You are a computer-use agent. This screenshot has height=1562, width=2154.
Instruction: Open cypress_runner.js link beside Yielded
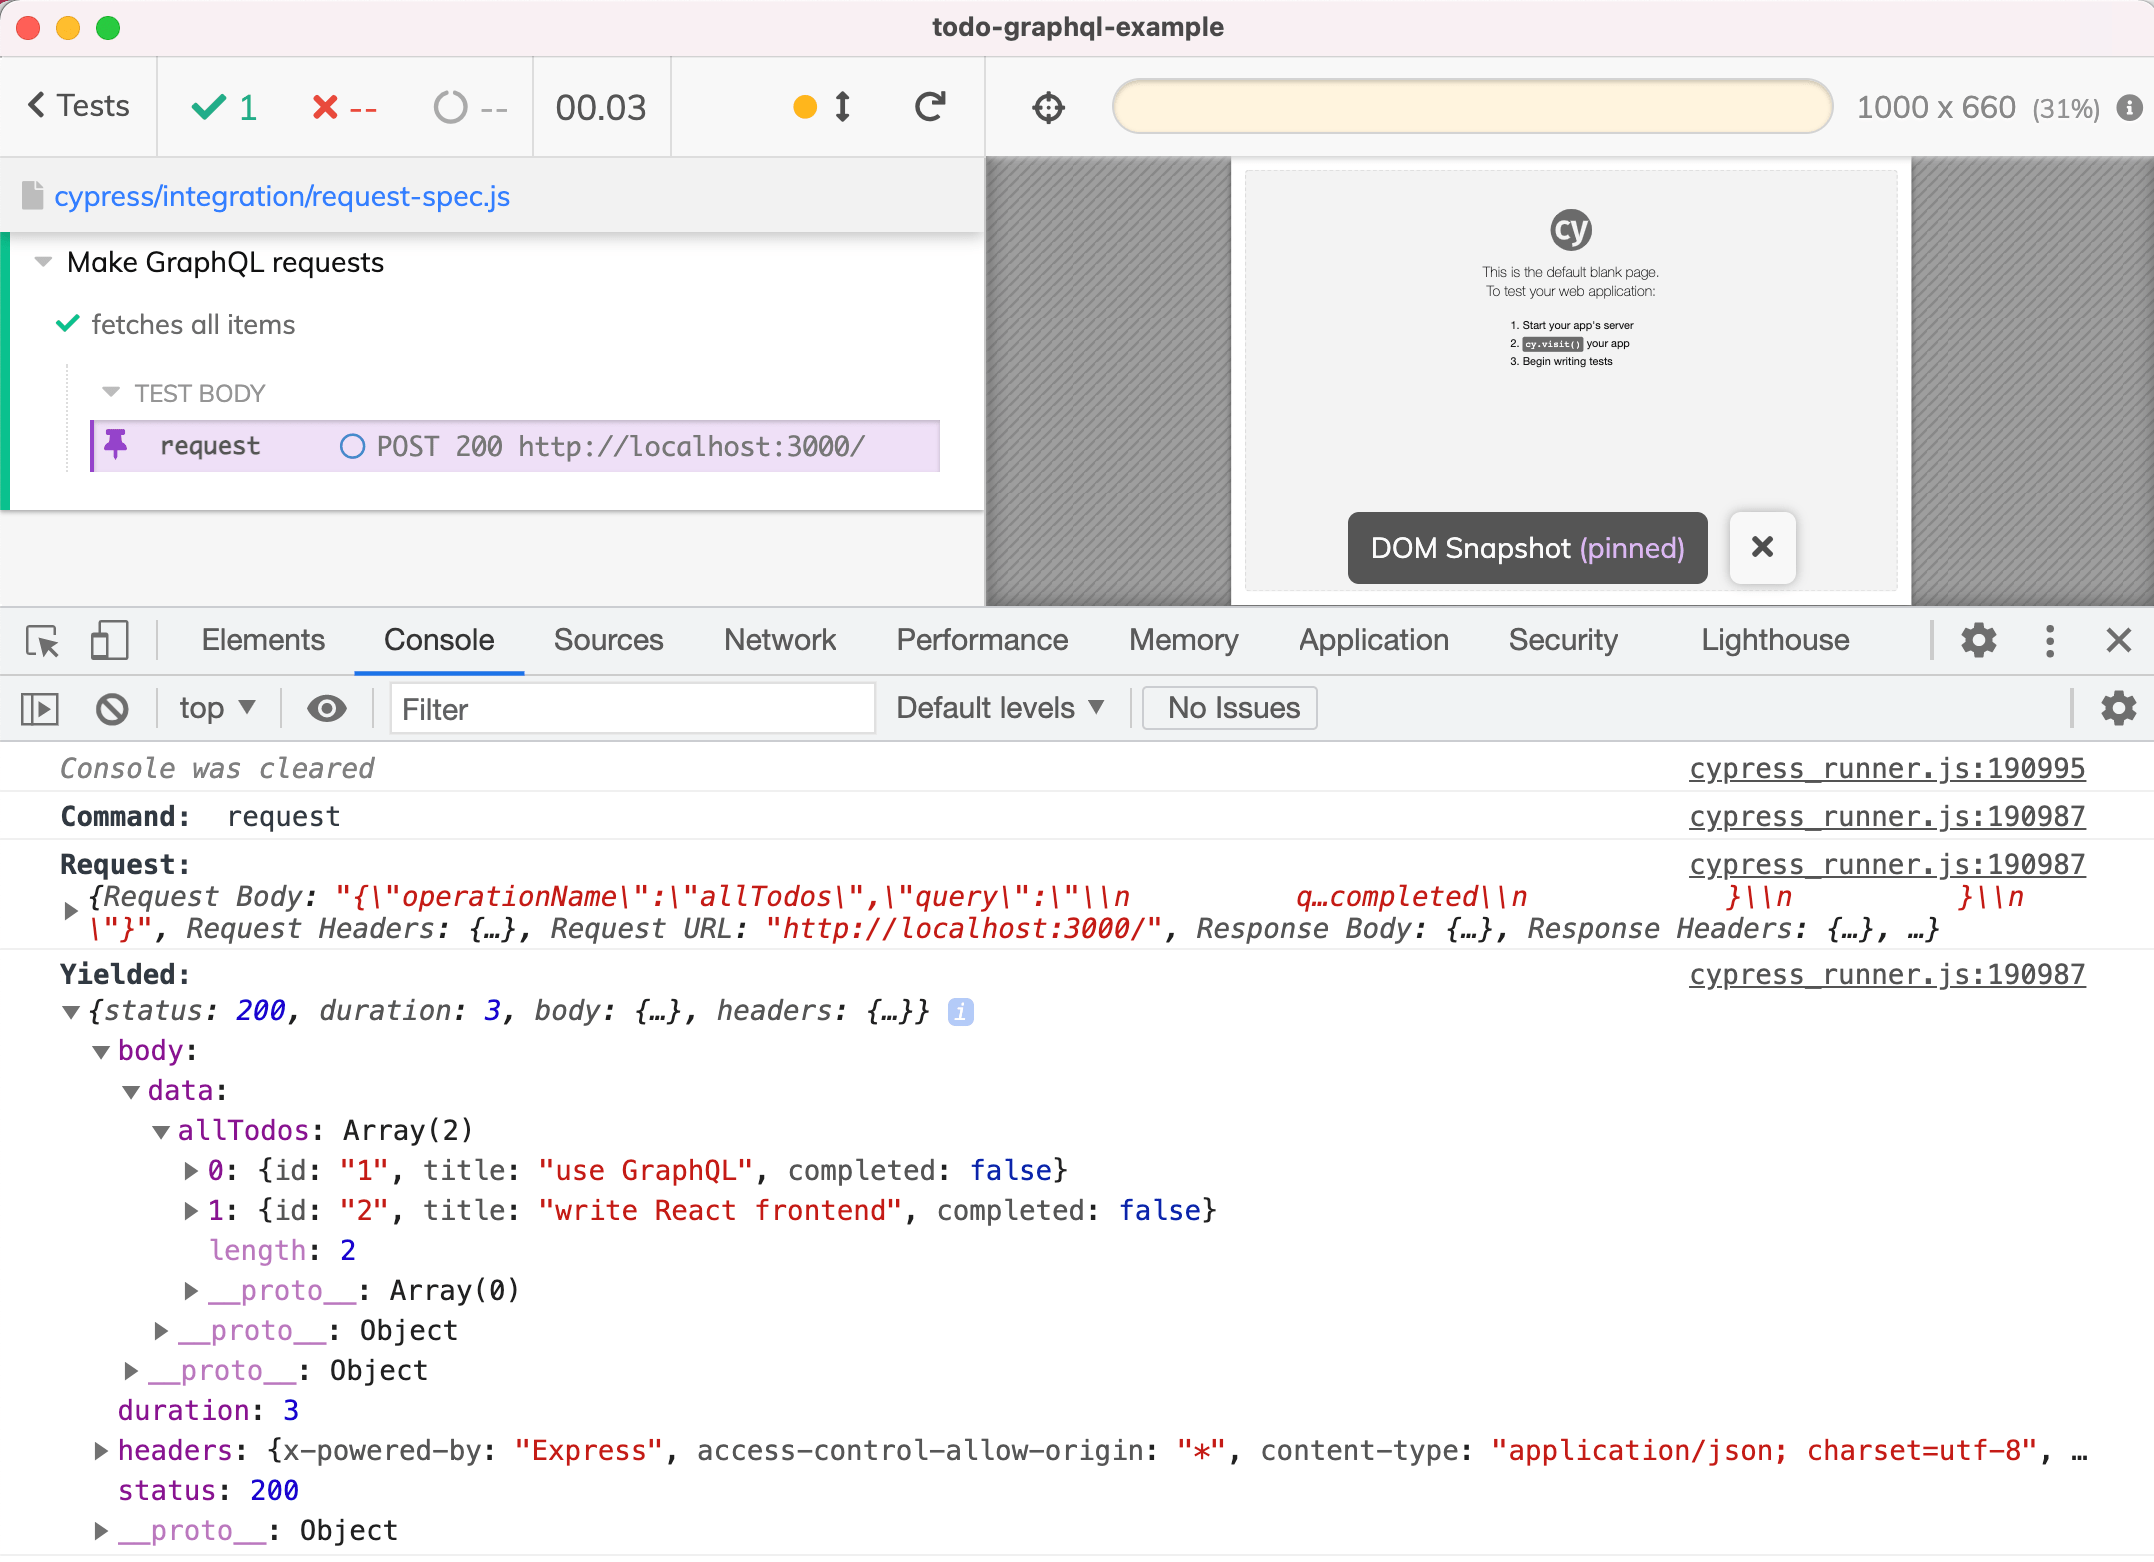[1886, 974]
